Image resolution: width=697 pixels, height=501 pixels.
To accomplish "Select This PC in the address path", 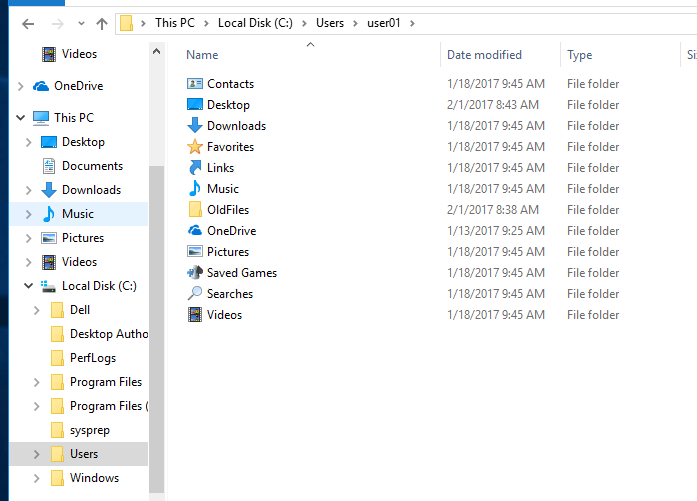I will pyautogui.click(x=175, y=23).
